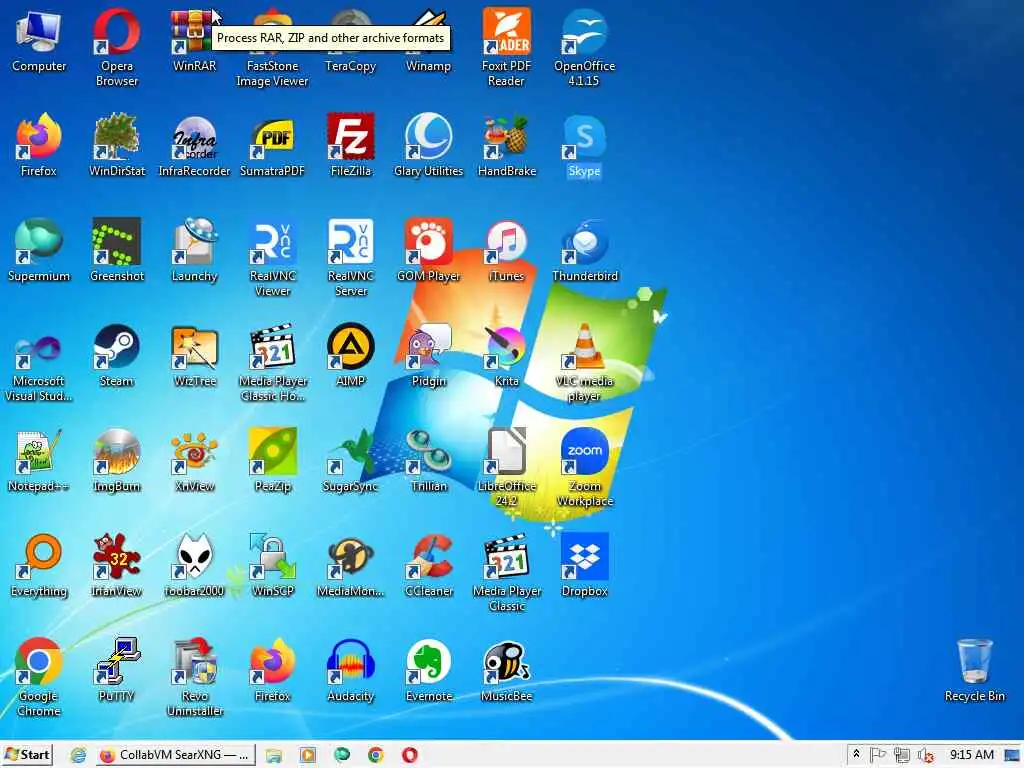Open the Action Center flag icon

click(878, 755)
